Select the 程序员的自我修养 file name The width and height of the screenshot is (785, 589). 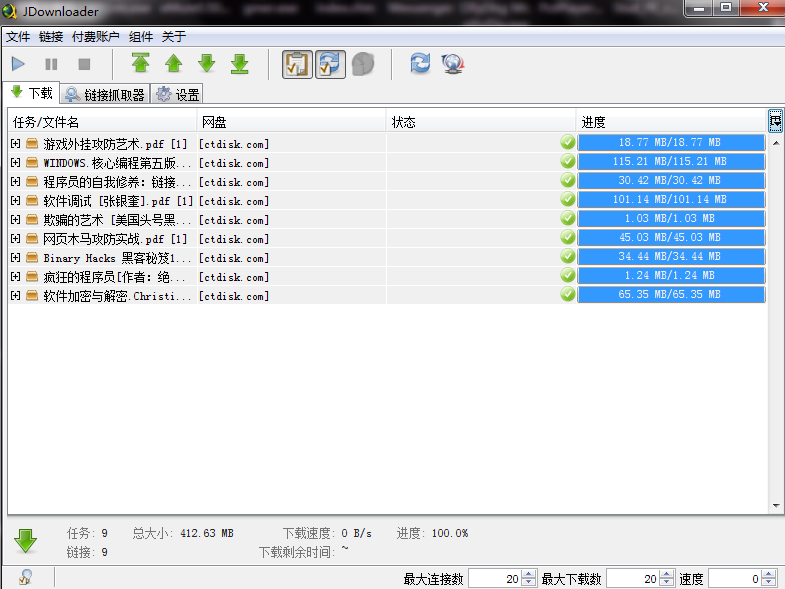[117, 182]
